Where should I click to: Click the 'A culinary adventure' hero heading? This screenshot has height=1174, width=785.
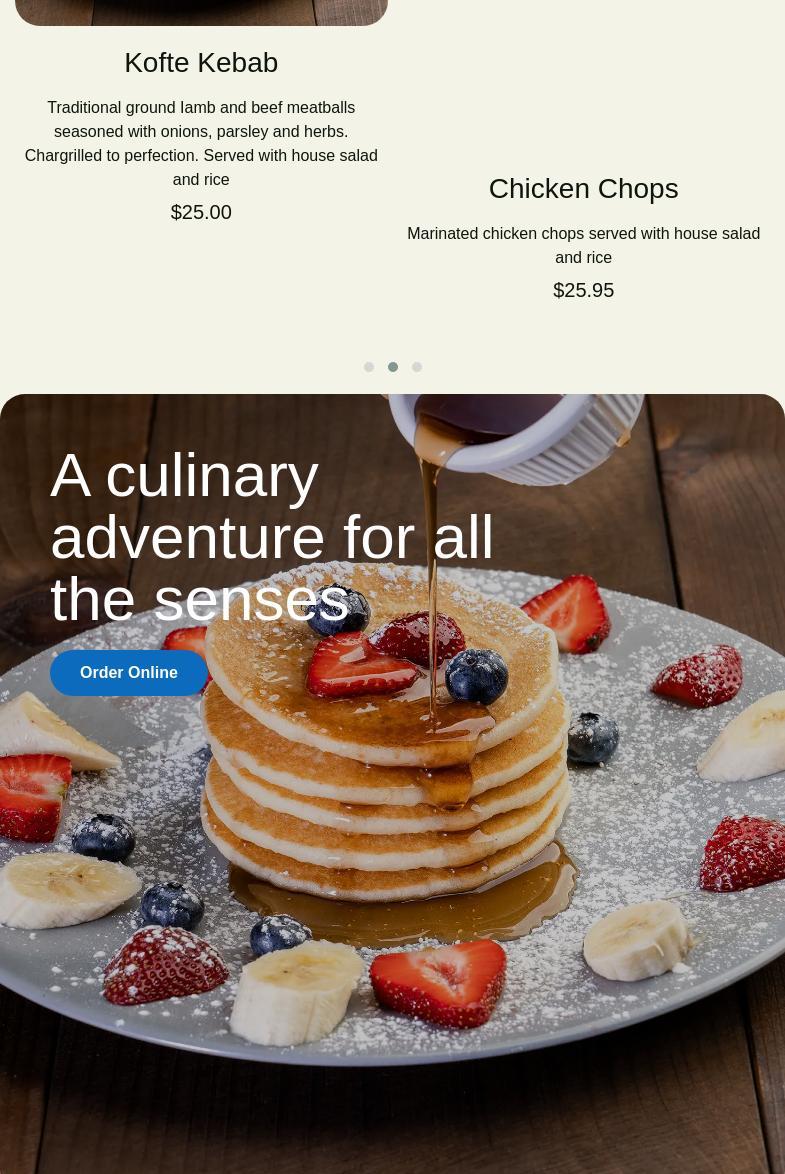point(271,537)
